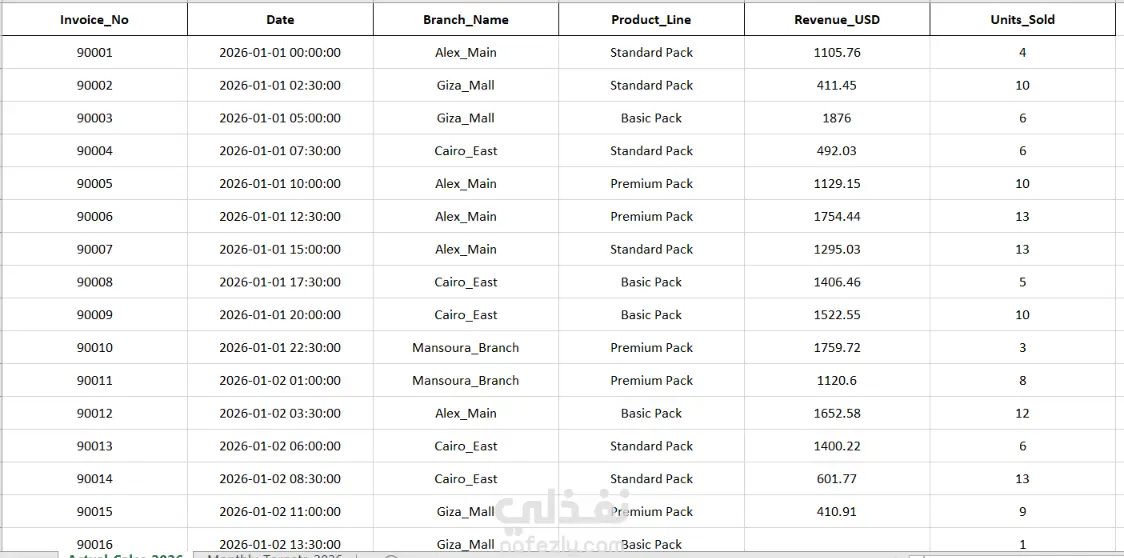This screenshot has width=1124, height=558.
Task: Select the Units_Sold header cell
Action: [x=1023, y=19]
